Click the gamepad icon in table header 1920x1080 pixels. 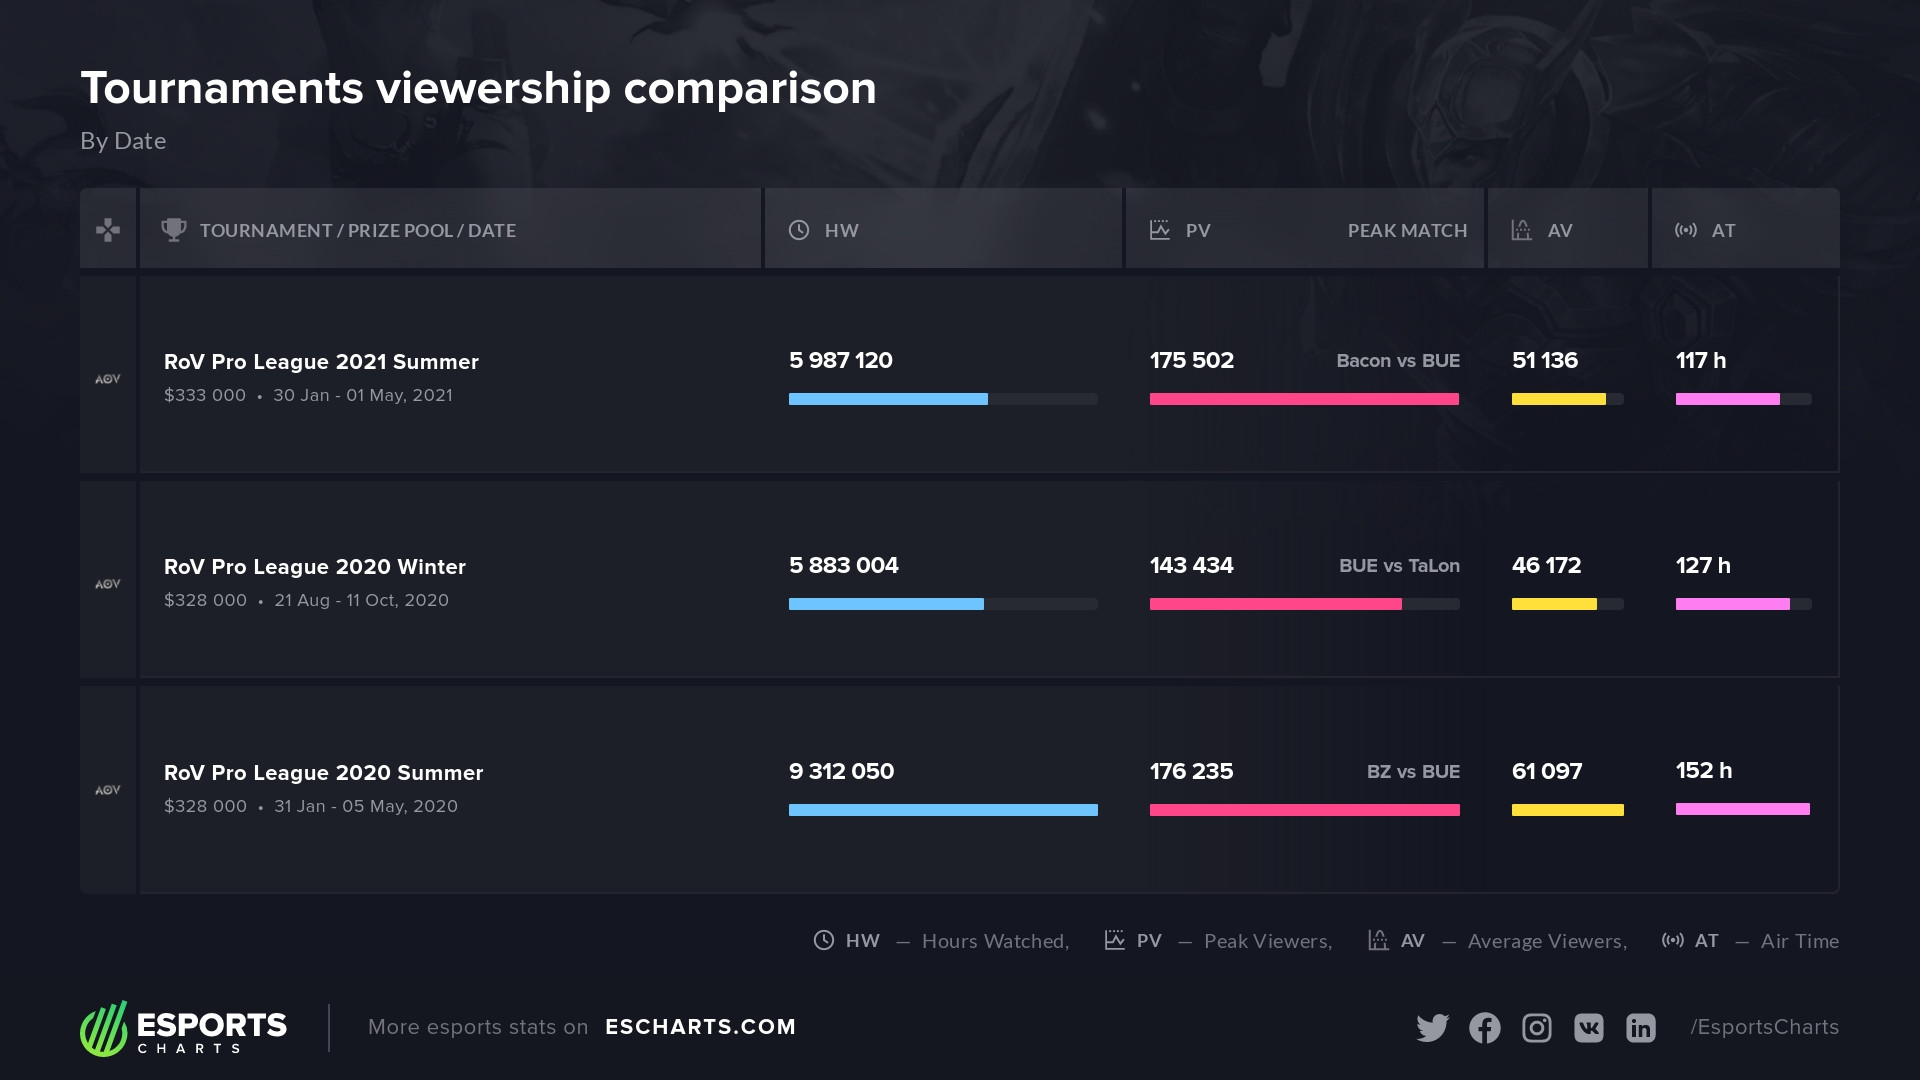(108, 230)
